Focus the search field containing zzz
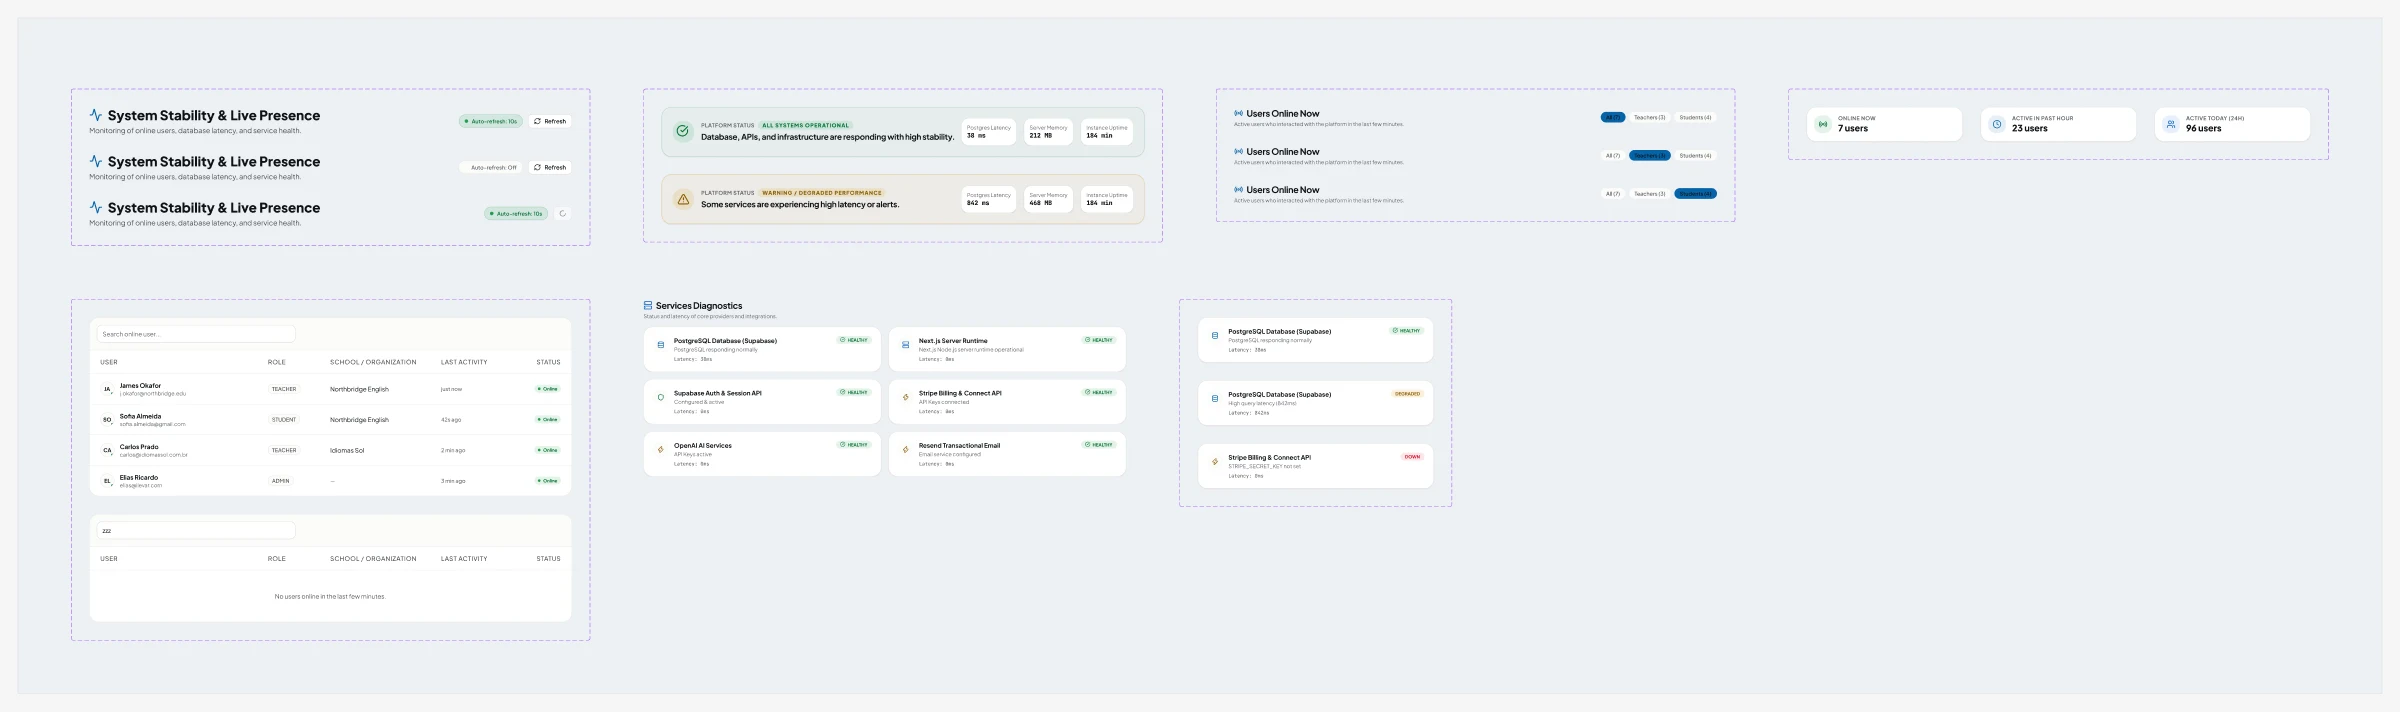The height and width of the screenshot is (712, 2400). 196,530
